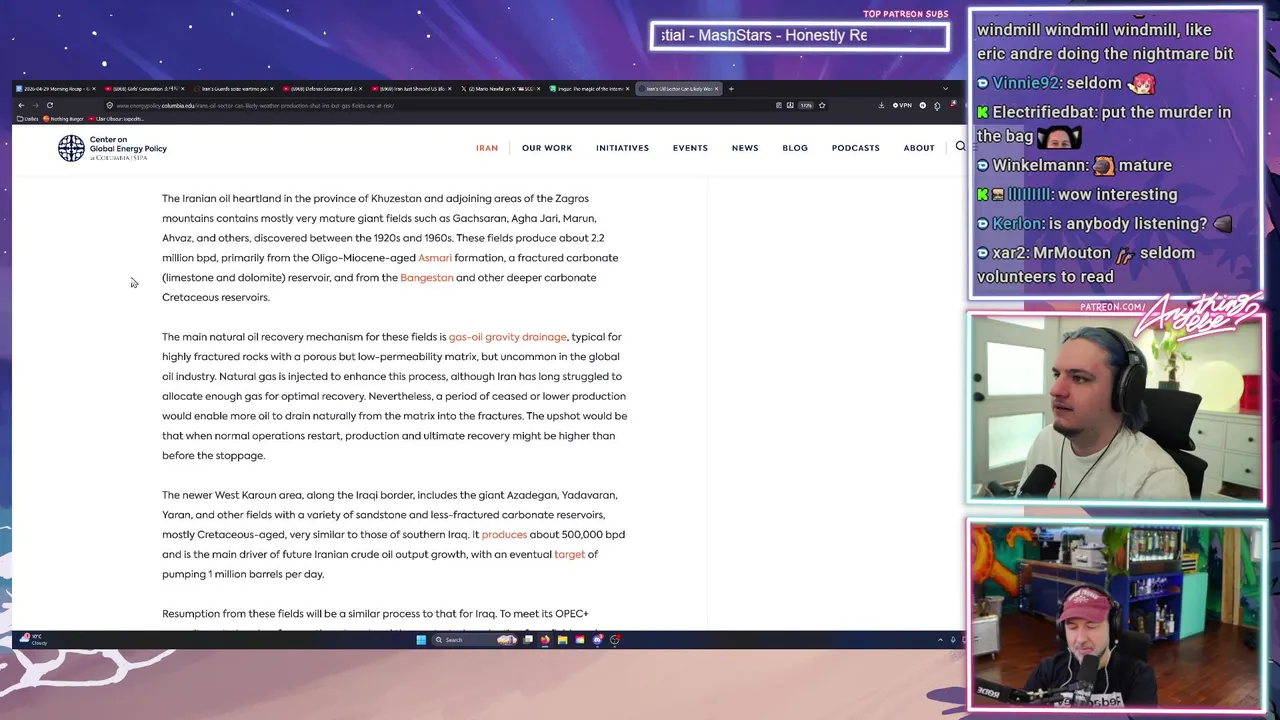The width and height of the screenshot is (1280, 720).
Task: Open the site search magnifier icon
Action: pyautogui.click(x=960, y=147)
